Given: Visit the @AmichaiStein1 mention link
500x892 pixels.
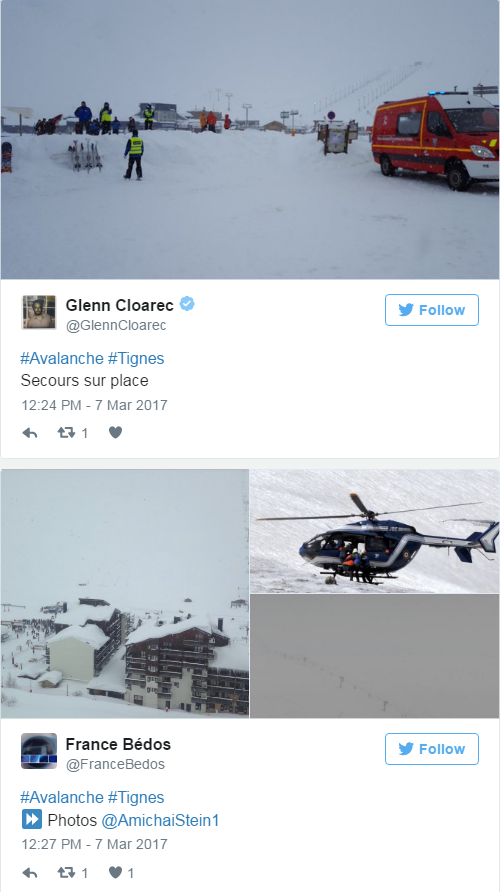Looking at the screenshot, I should (x=160, y=820).
